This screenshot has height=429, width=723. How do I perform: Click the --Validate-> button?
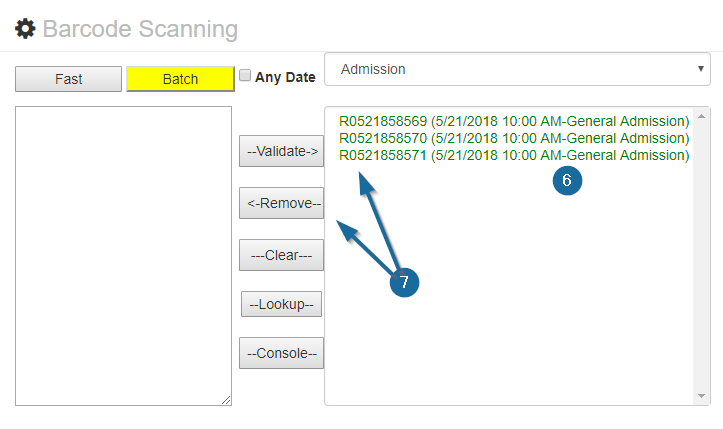(x=281, y=151)
